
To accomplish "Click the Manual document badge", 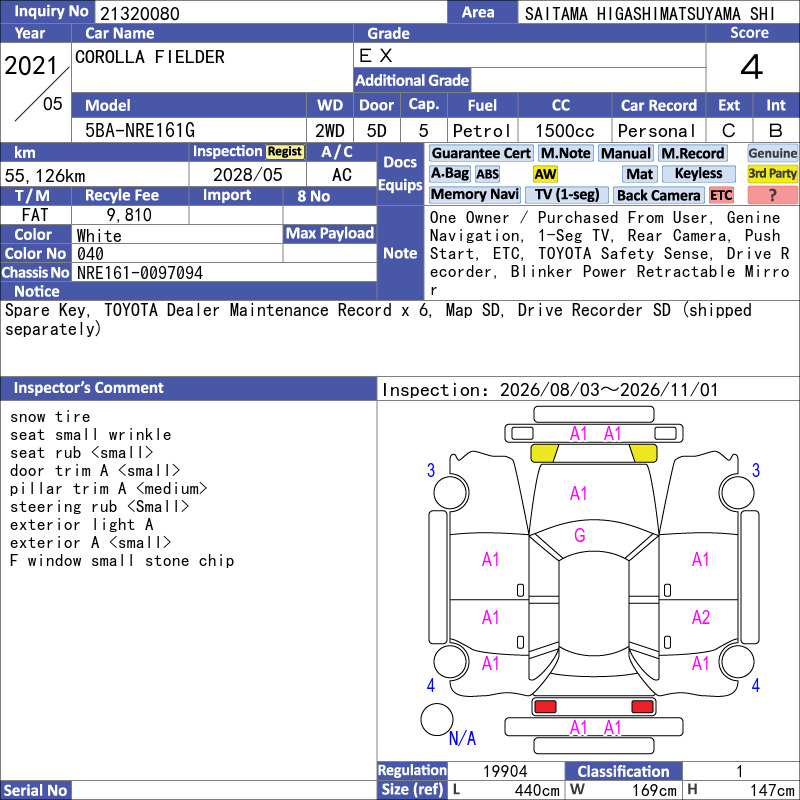I will tap(626, 153).
